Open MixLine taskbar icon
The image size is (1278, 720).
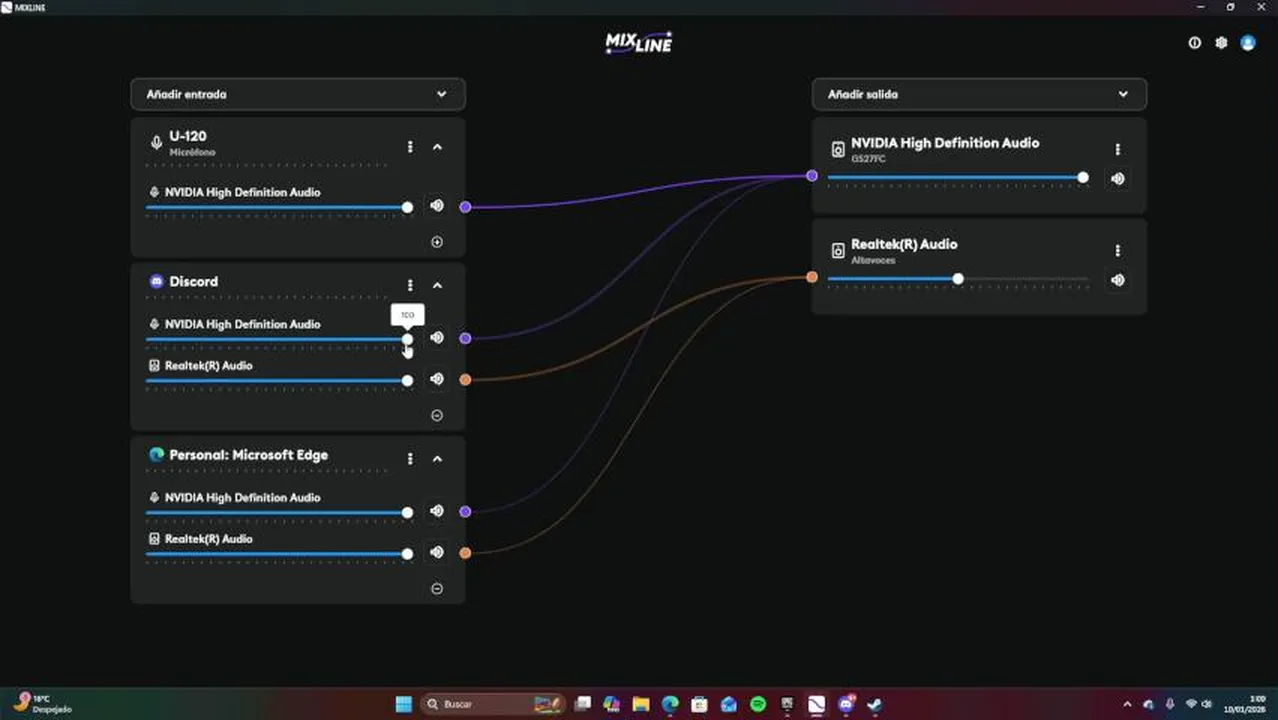coord(817,704)
